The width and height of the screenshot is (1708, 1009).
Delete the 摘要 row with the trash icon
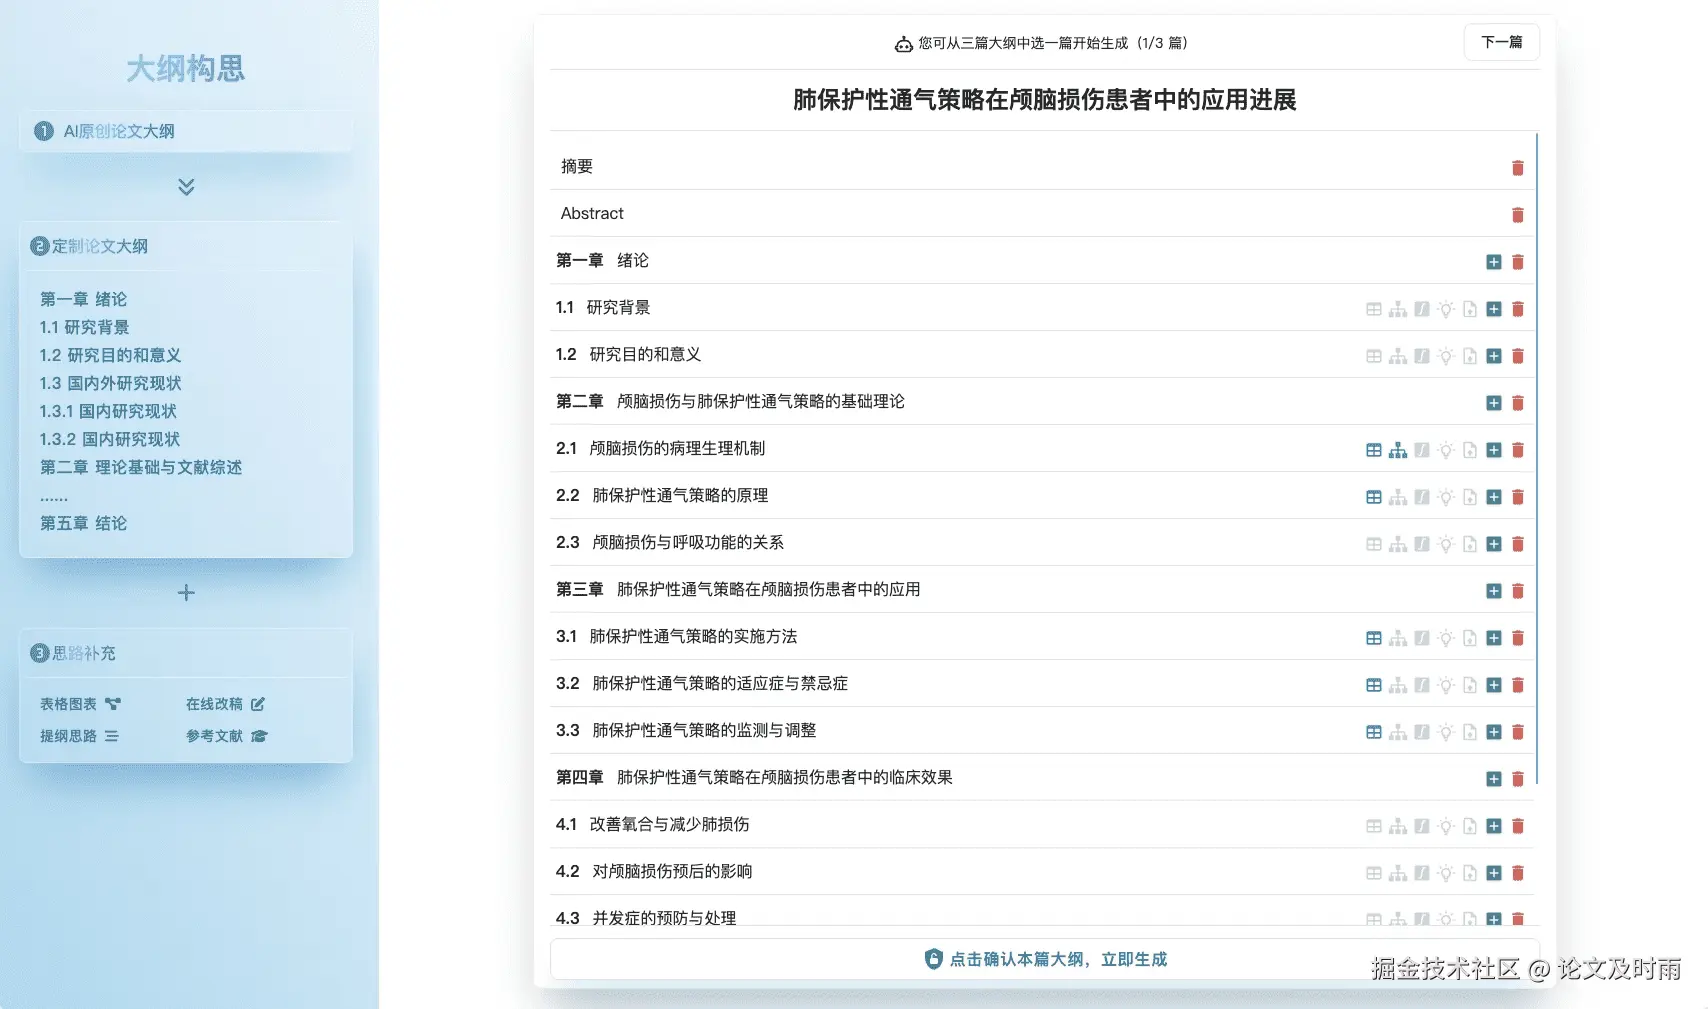coord(1518,168)
